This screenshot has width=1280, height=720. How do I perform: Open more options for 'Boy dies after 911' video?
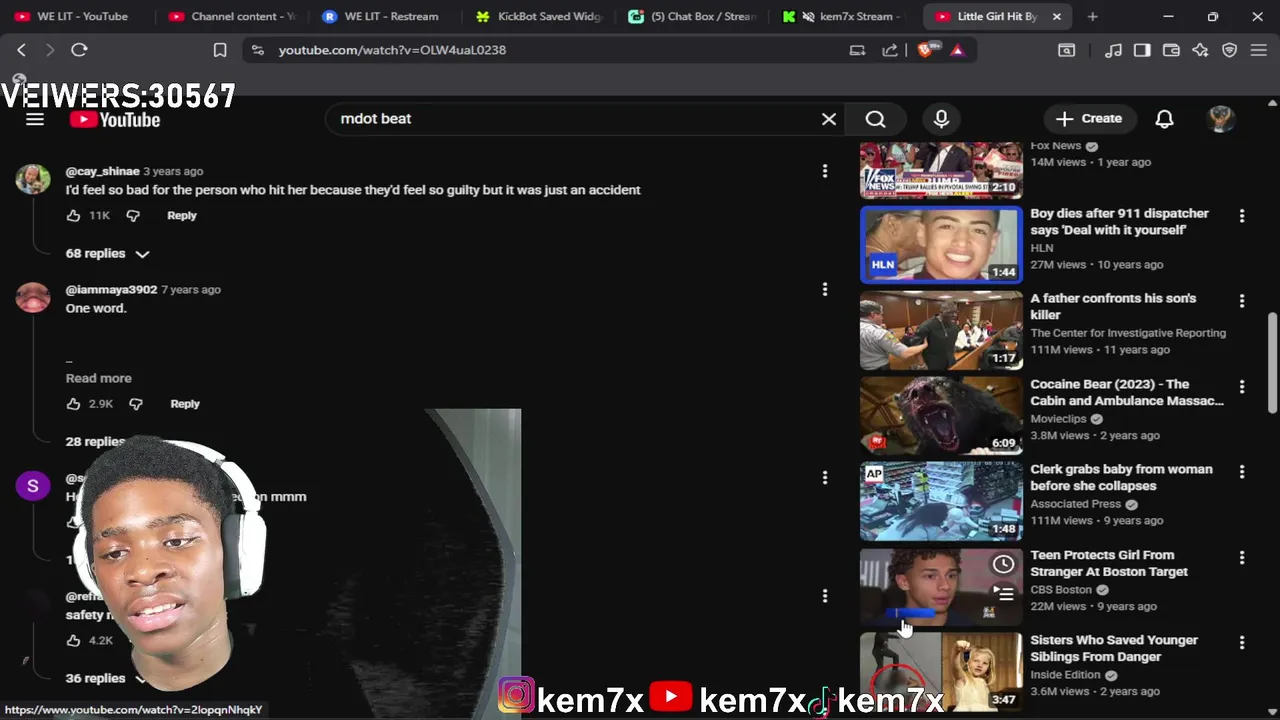(1242, 215)
